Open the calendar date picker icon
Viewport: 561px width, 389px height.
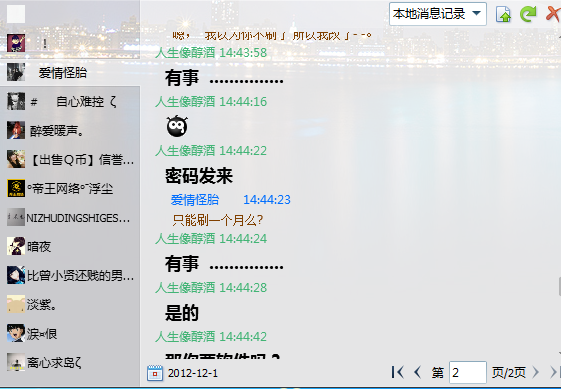pos(155,373)
